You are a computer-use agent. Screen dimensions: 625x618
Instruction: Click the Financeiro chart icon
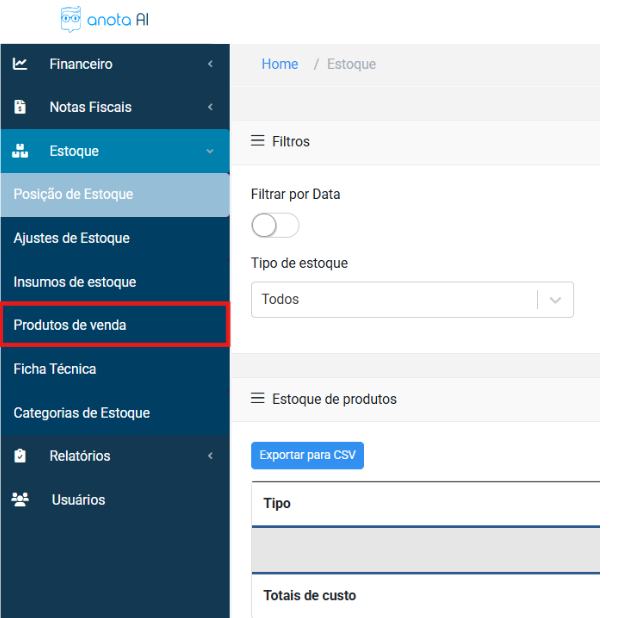[20, 64]
